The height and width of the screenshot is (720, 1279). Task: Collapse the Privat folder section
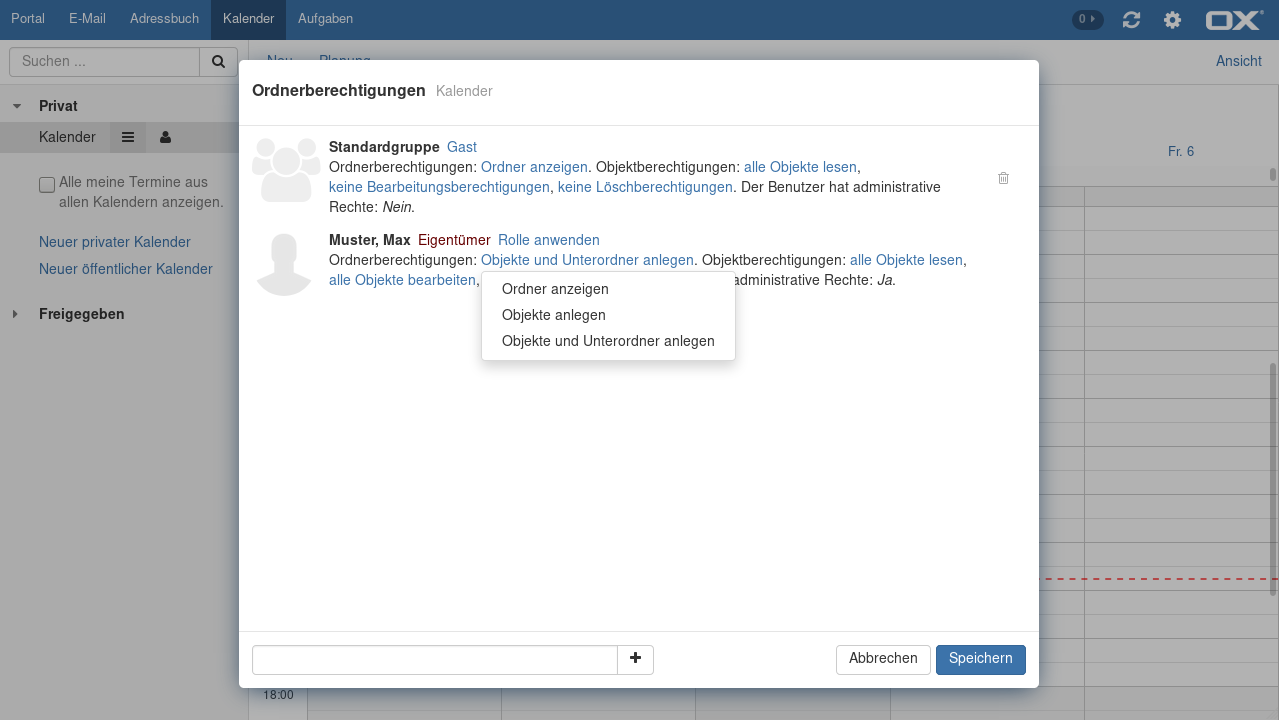coord(17,106)
